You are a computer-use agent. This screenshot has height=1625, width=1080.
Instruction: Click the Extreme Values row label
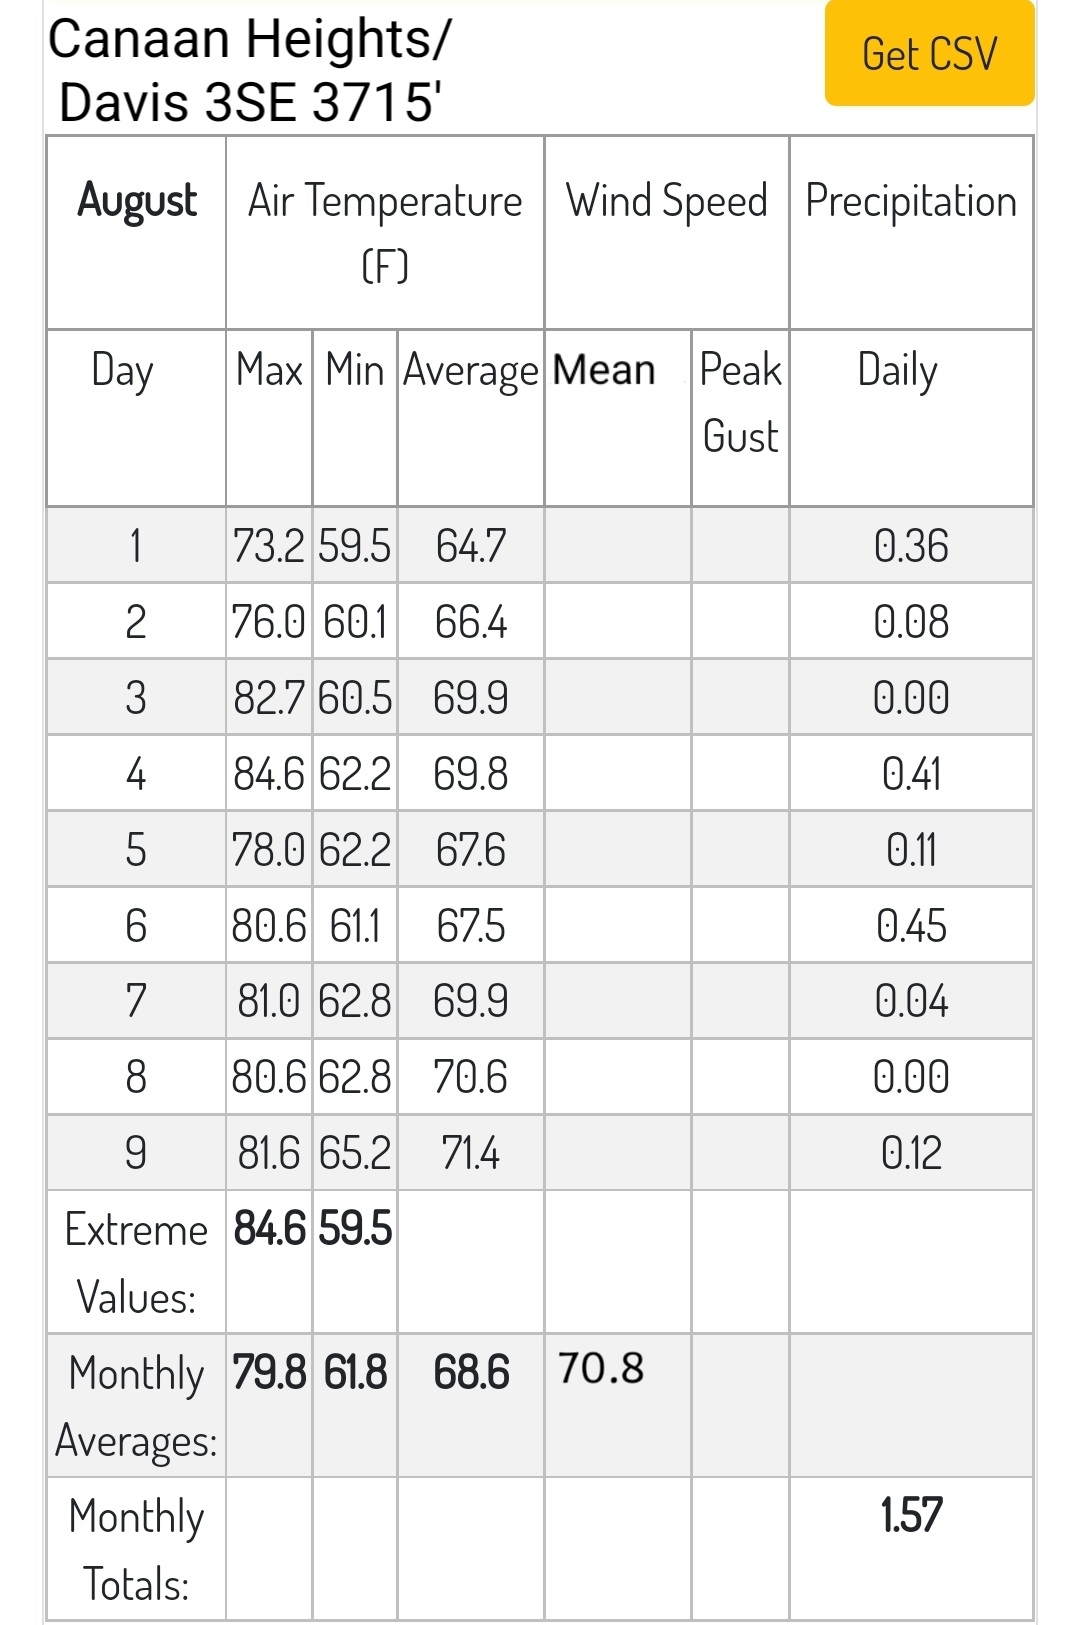pyautogui.click(x=136, y=1262)
